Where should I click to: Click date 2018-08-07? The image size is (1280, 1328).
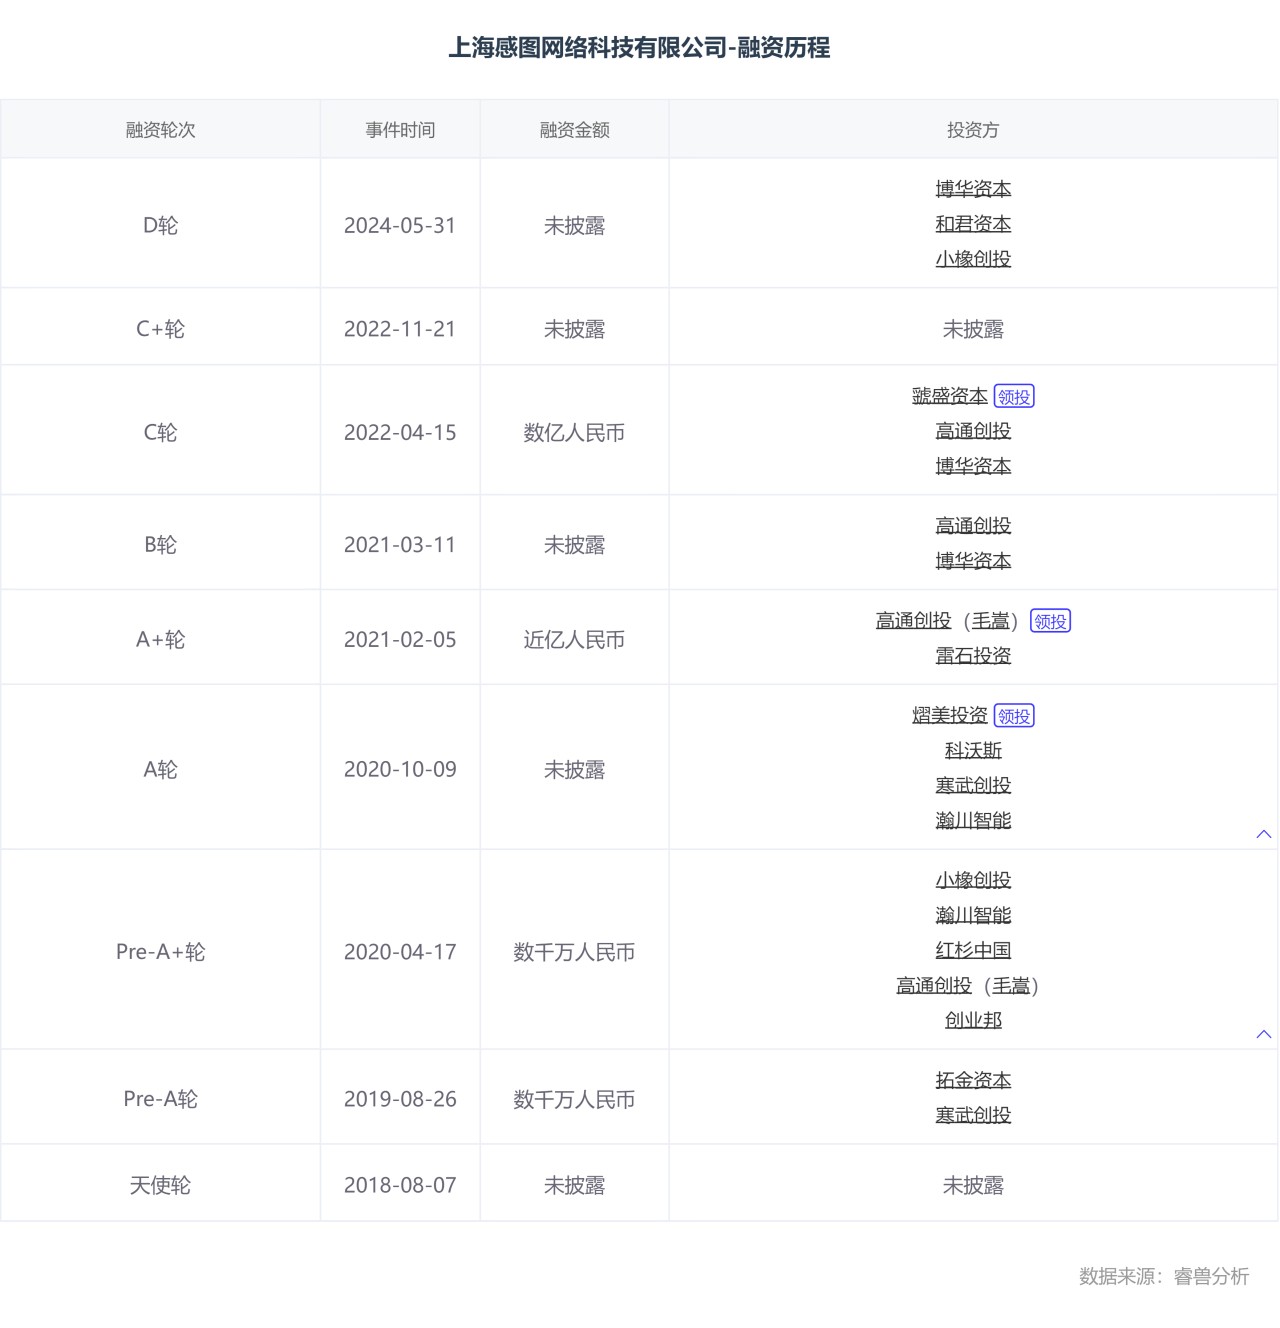[x=400, y=1185]
